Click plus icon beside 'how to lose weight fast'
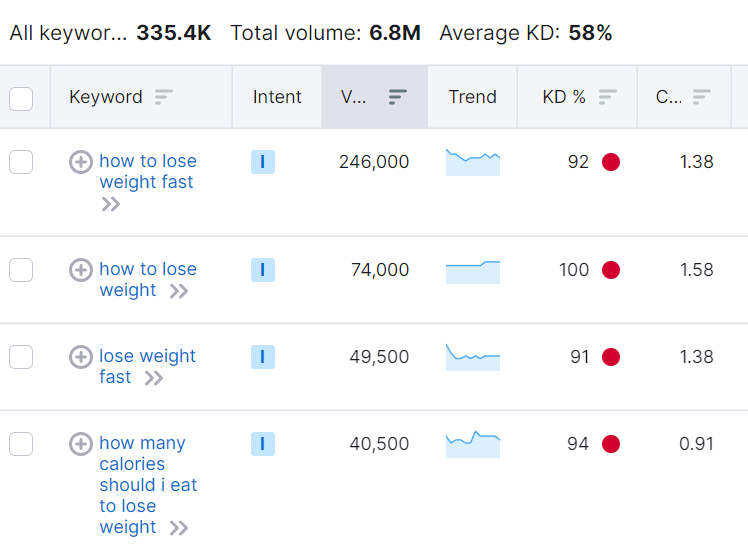This screenshot has height=544, width=748. [x=81, y=162]
